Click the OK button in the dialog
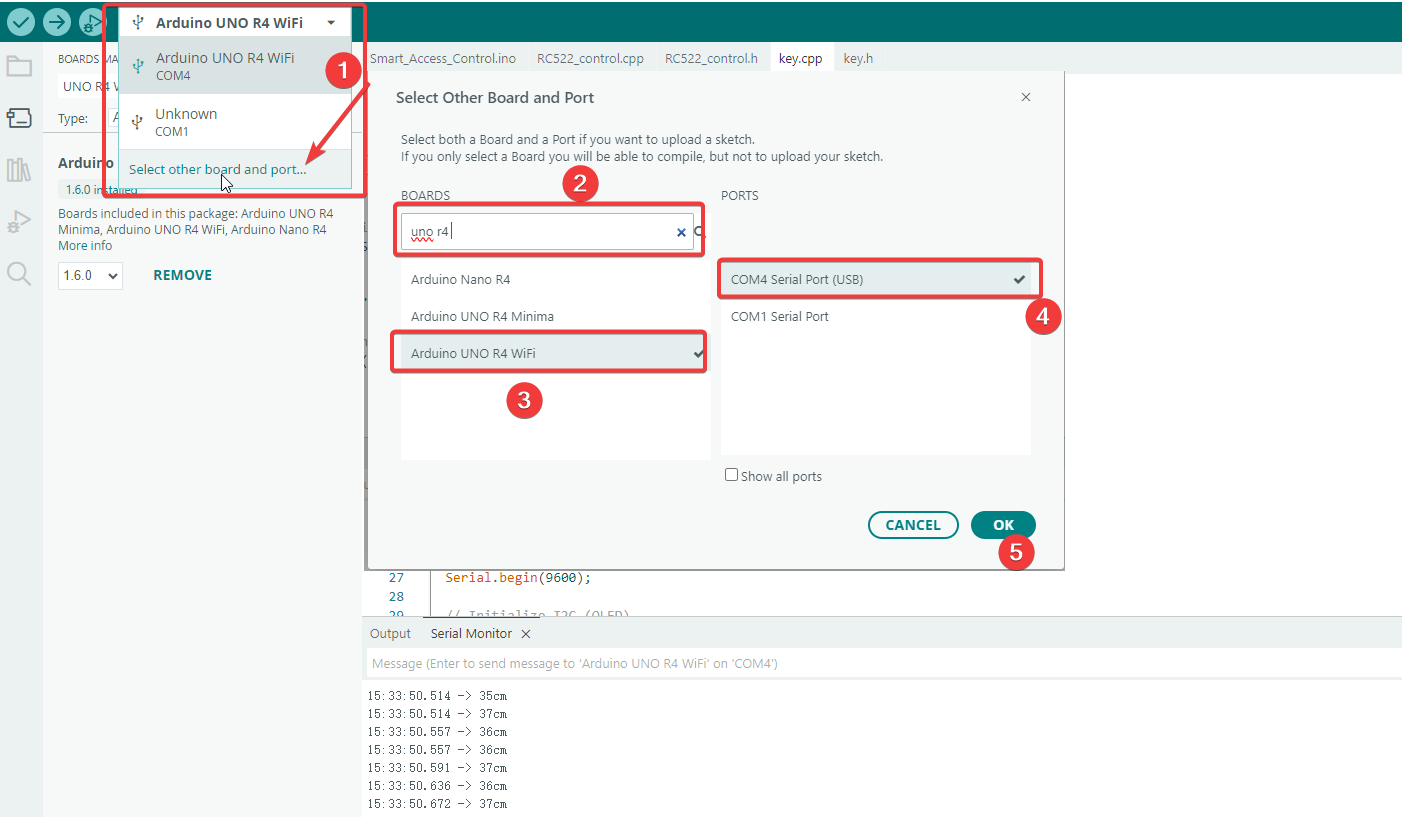Viewport: 1402px width, 817px height. [1003, 525]
